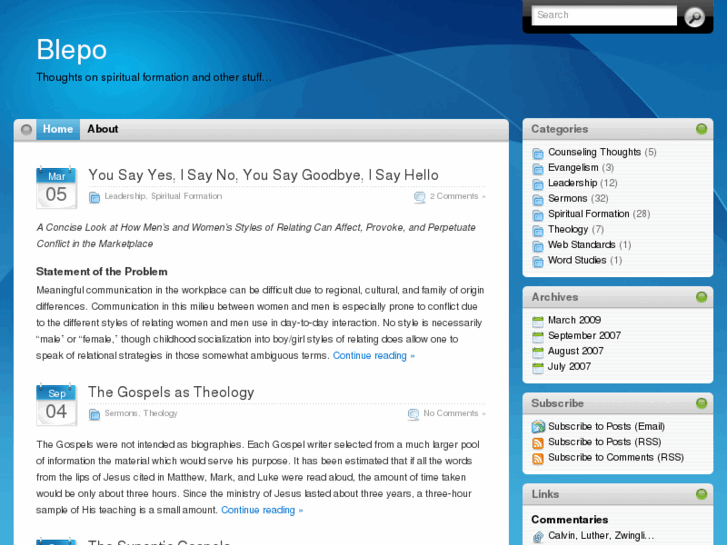Screen dimensions: 727x545
Task: Click folder icon beside Spiritual Formation sidebar
Action: (x=538, y=215)
